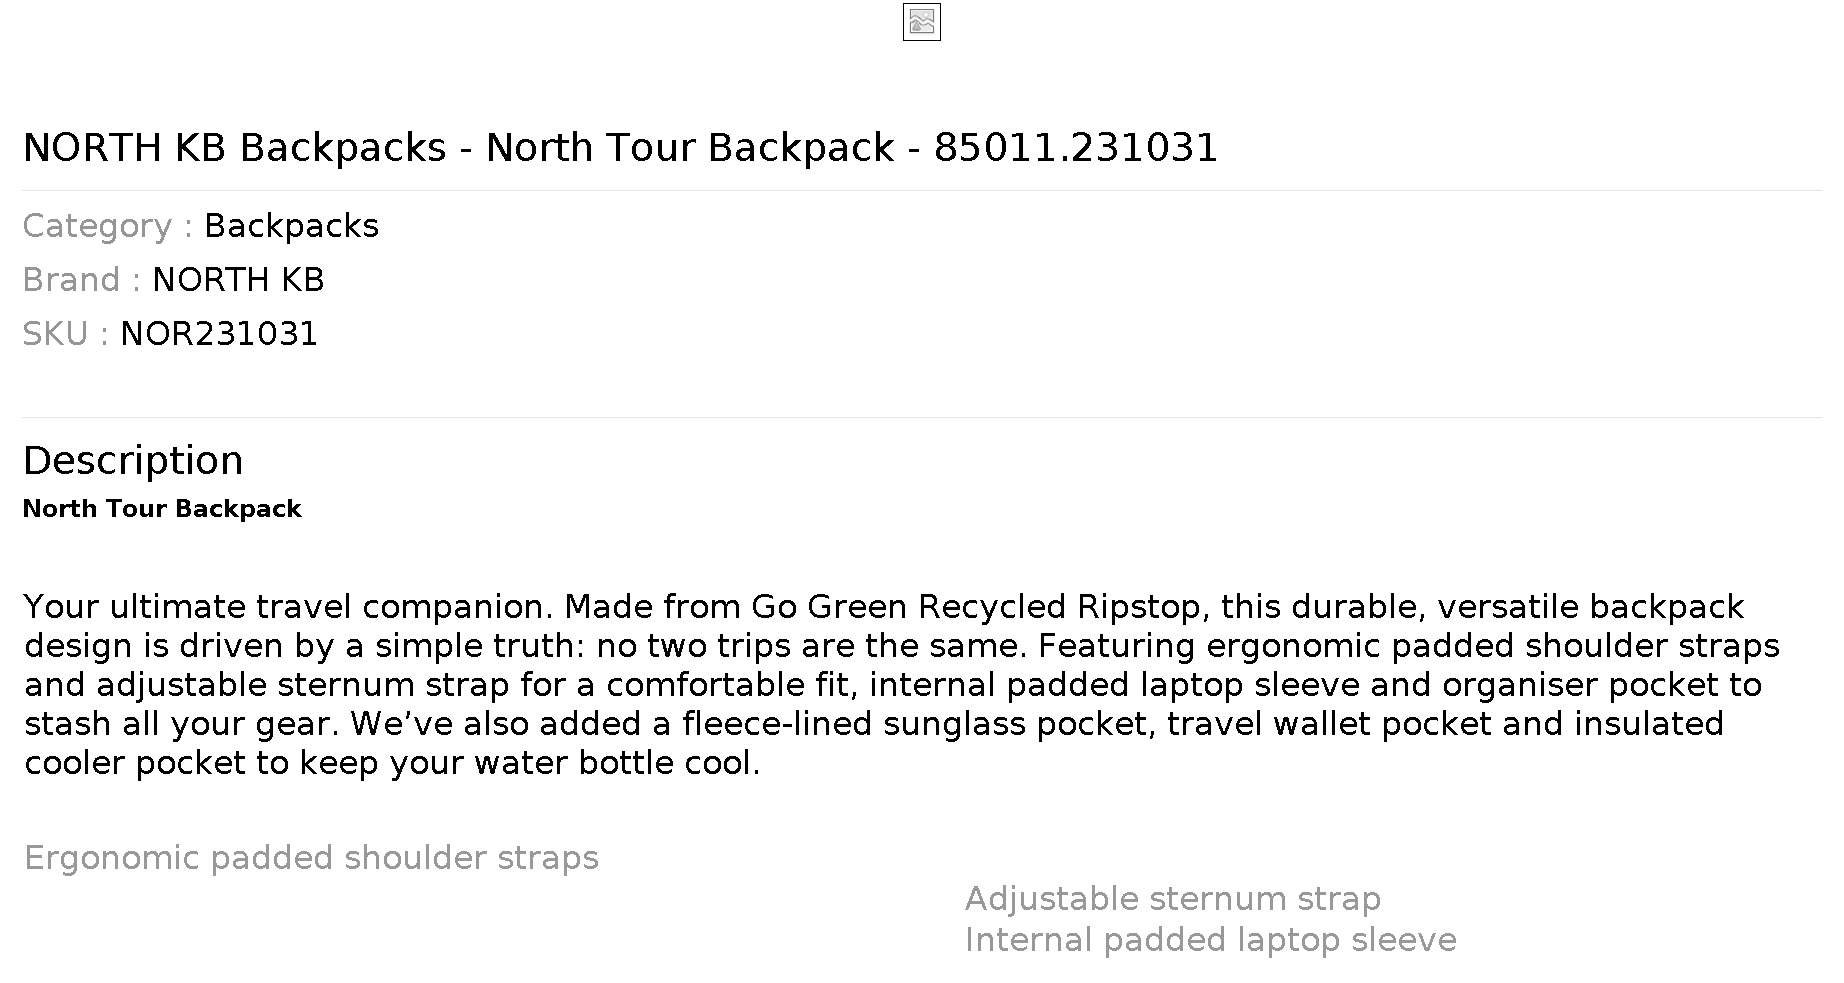1844x983 pixels.
Task: Click 'Adjustable sternum strap' feature item
Action: point(1173,899)
